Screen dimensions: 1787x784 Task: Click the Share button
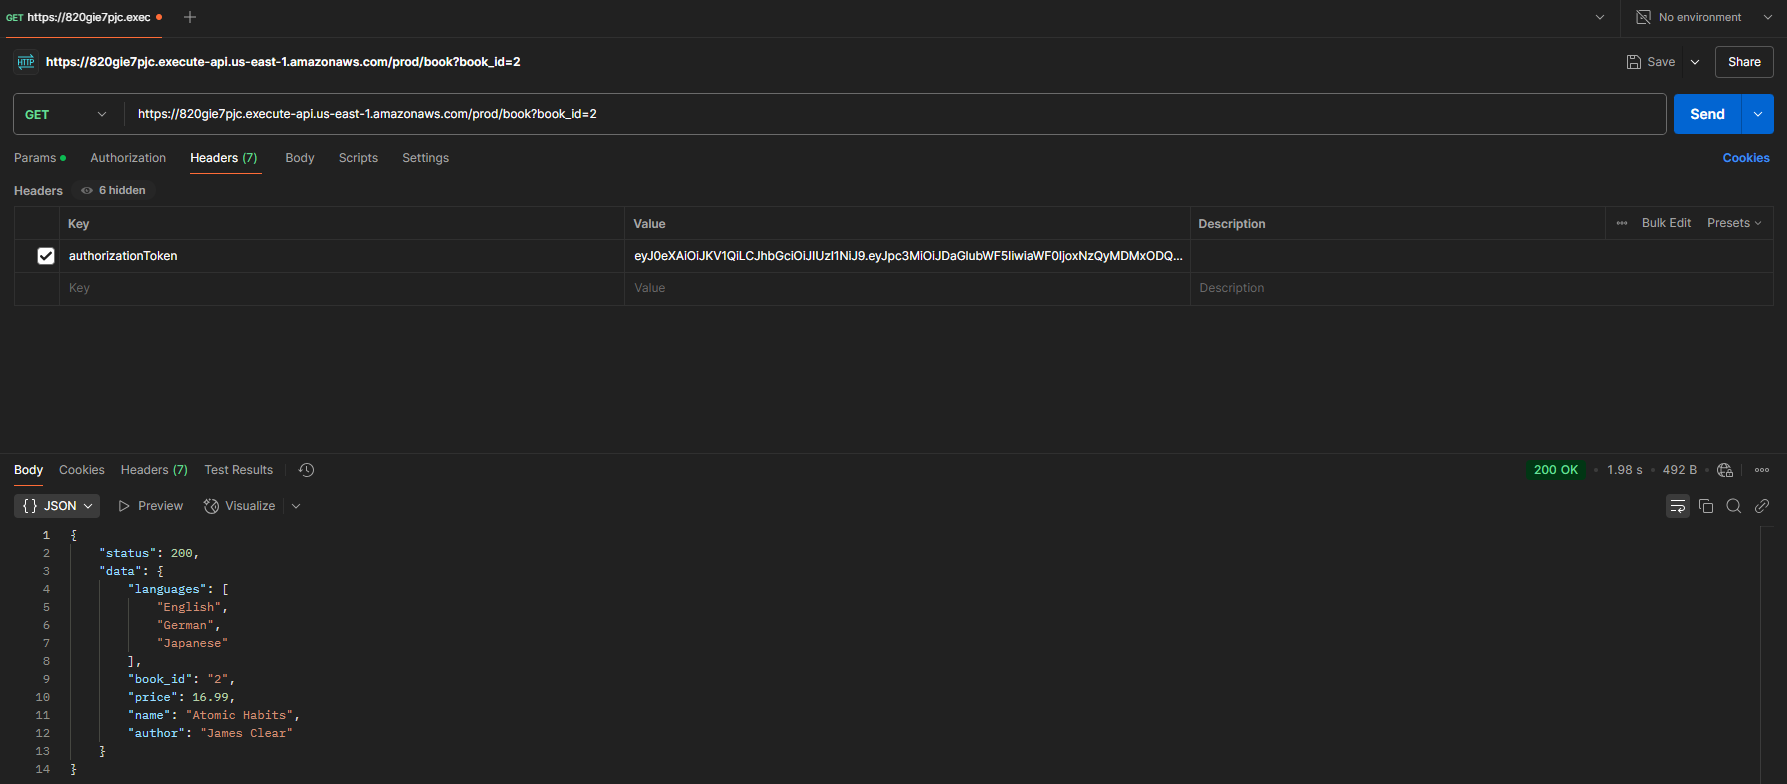1744,62
